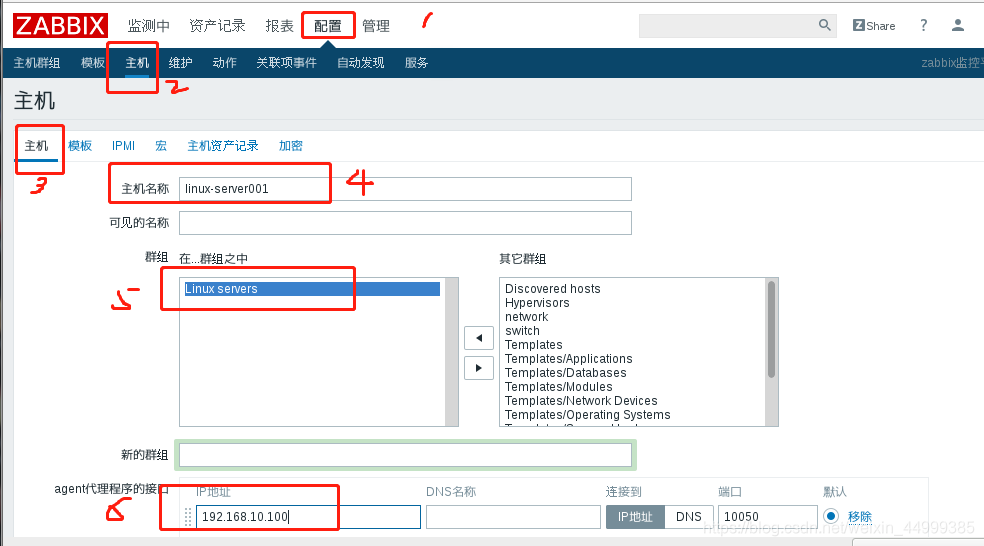This screenshot has height=546, width=984.
Task: Click the right arrow group move button
Action: coord(479,368)
